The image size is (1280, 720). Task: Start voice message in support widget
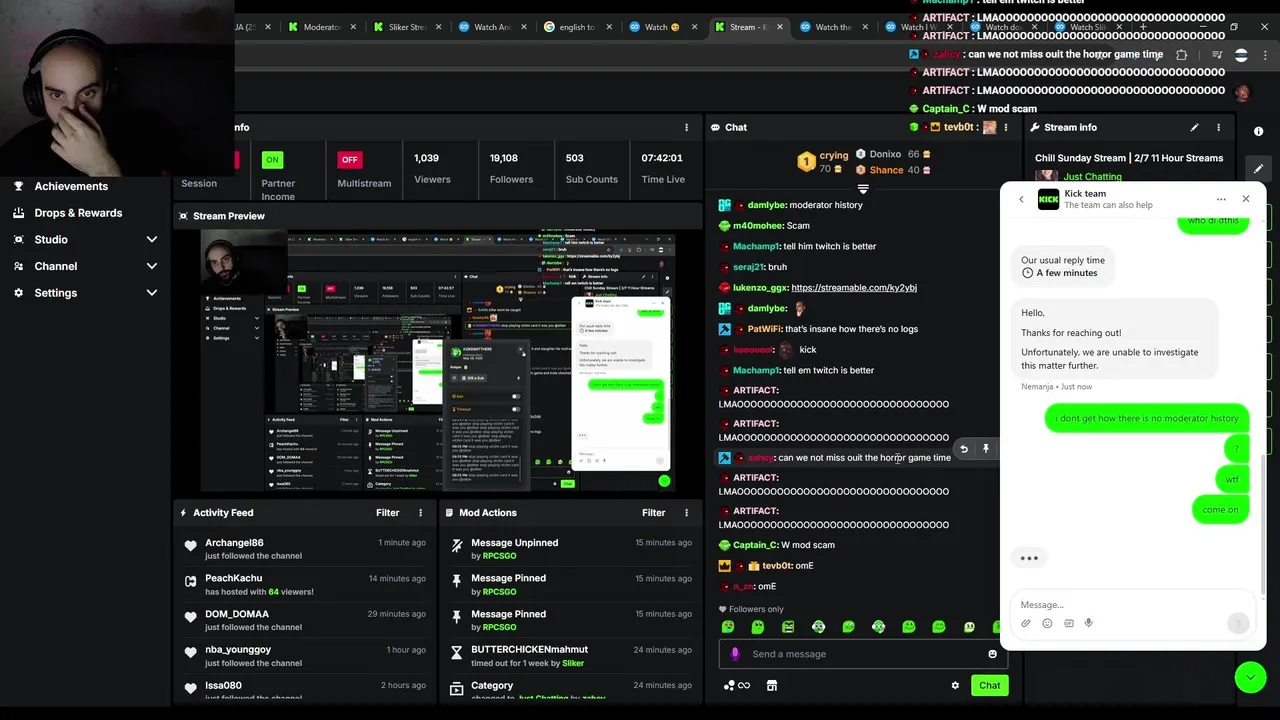(x=1089, y=624)
